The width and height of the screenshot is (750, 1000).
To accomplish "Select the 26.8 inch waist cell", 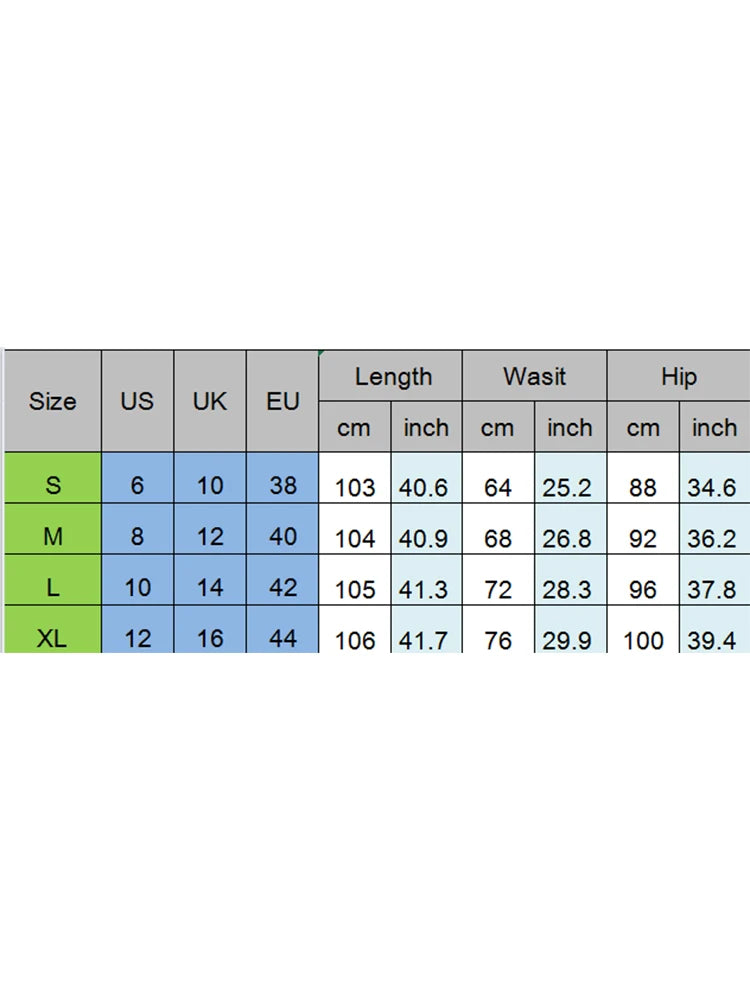I will coord(568,539).
